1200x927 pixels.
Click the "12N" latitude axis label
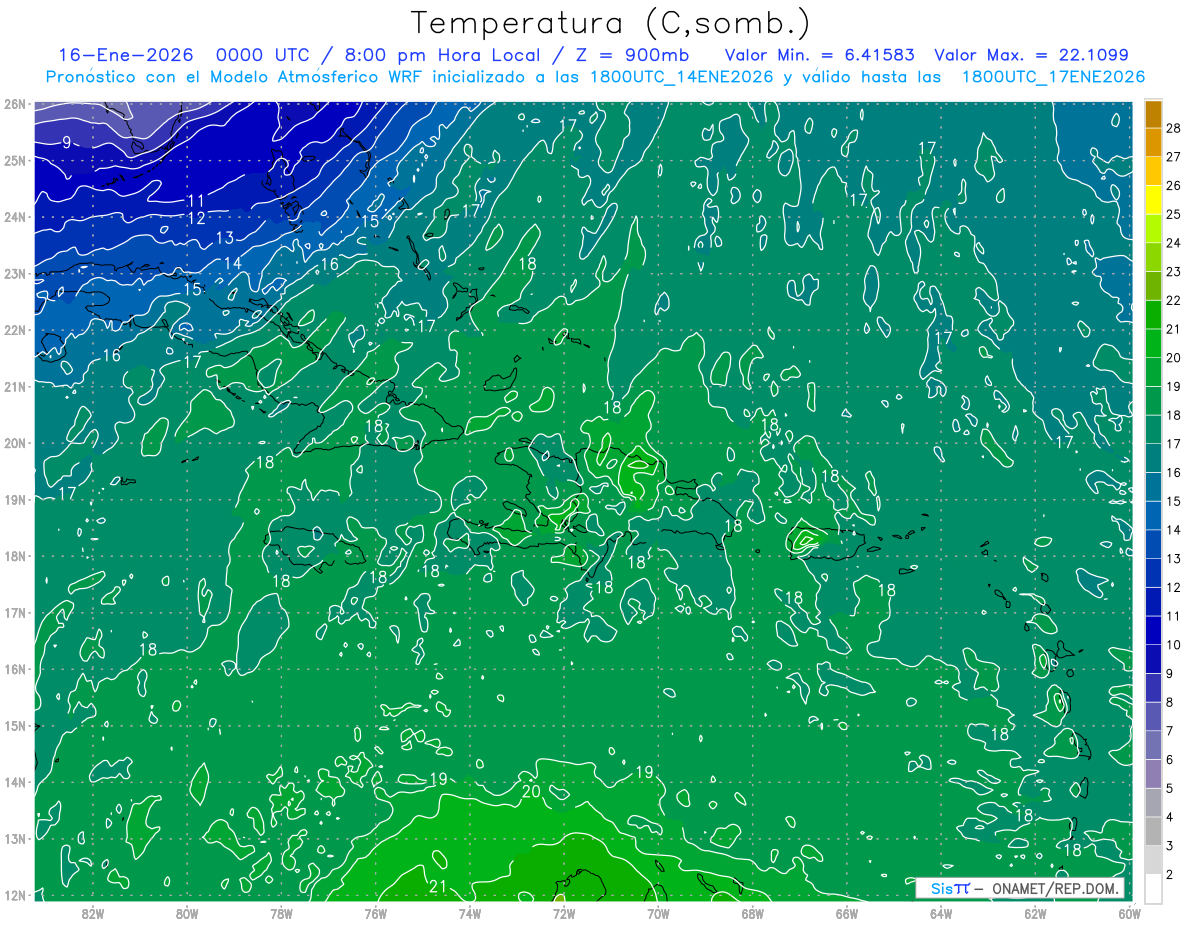[14, 895]
